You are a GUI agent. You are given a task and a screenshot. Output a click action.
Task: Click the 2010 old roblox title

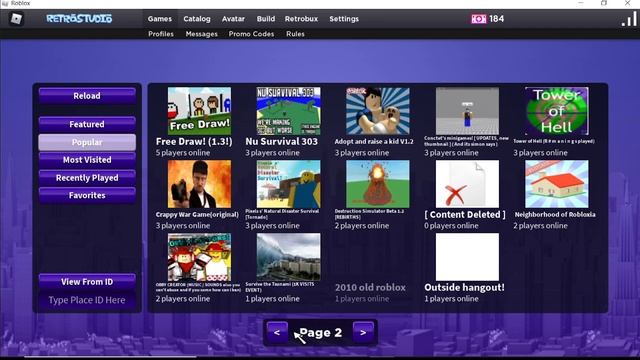(x=370, y=287)
